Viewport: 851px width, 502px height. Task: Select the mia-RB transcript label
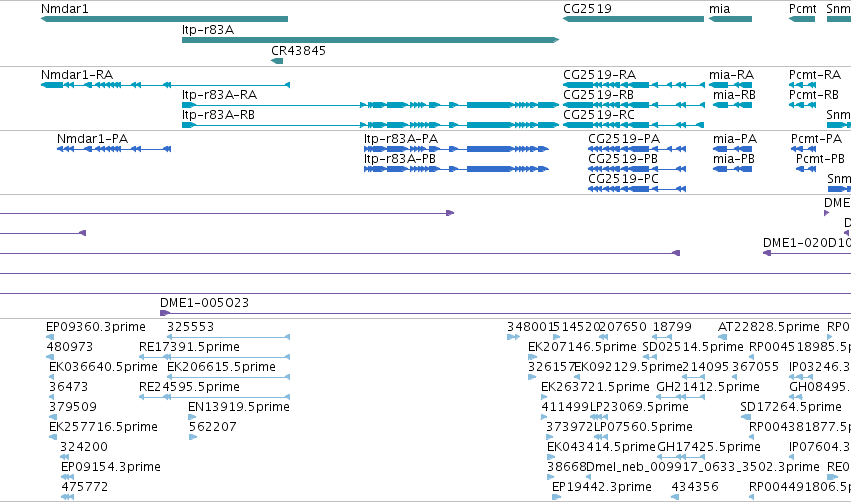(x=734, y=94)
